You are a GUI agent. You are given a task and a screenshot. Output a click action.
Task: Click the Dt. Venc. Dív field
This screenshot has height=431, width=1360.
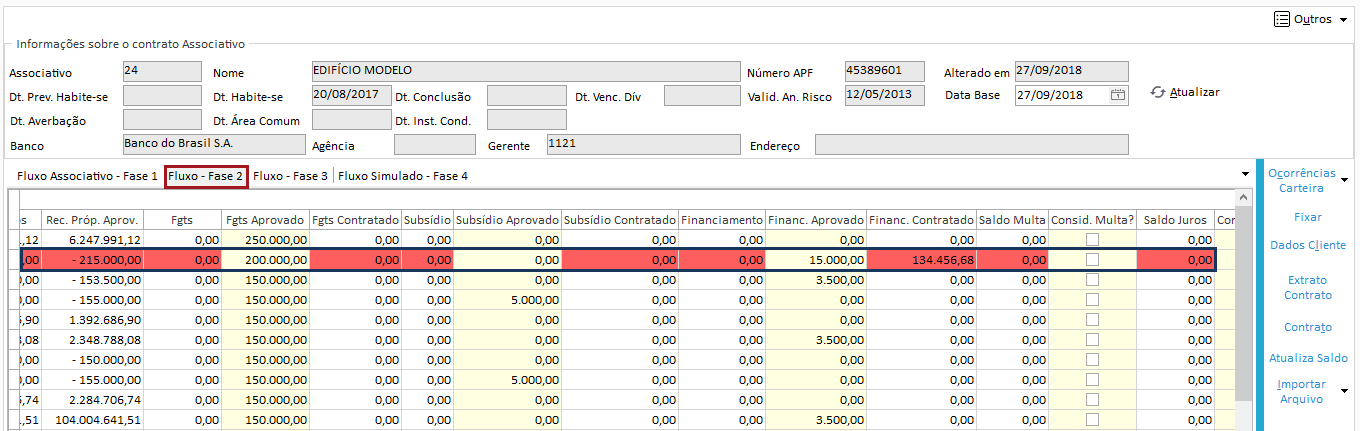(701, 96)
